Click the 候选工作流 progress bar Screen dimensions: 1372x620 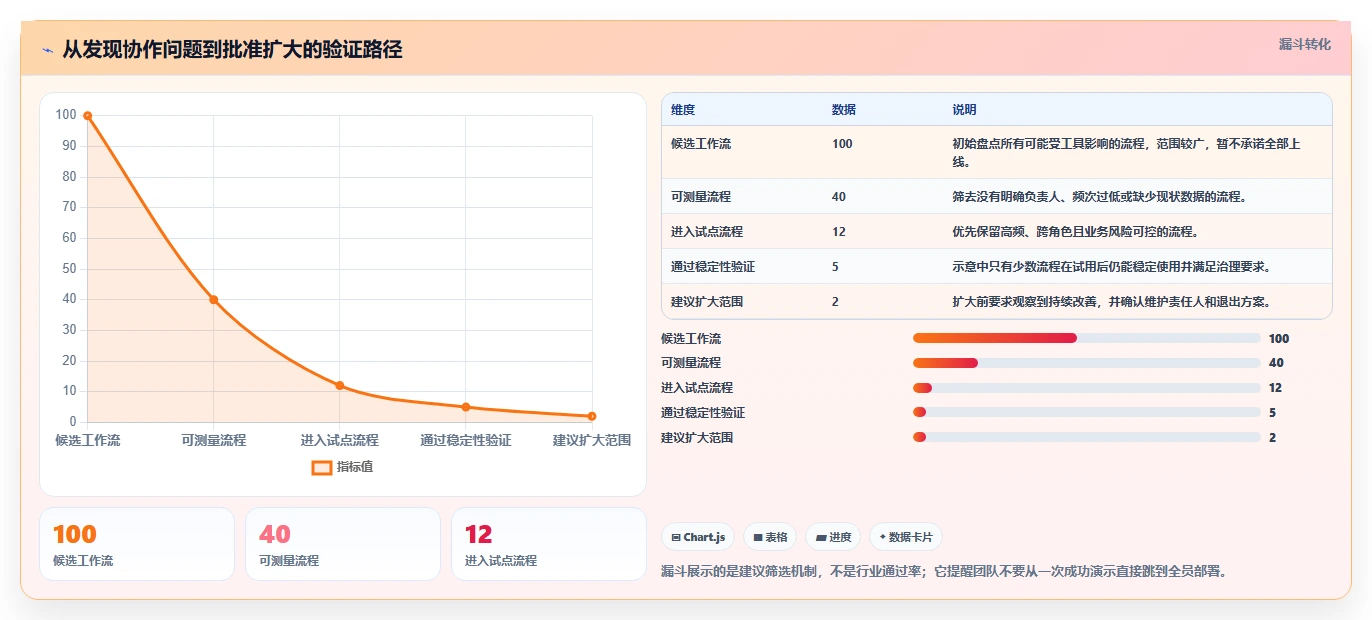click(x=1086, y=338)
